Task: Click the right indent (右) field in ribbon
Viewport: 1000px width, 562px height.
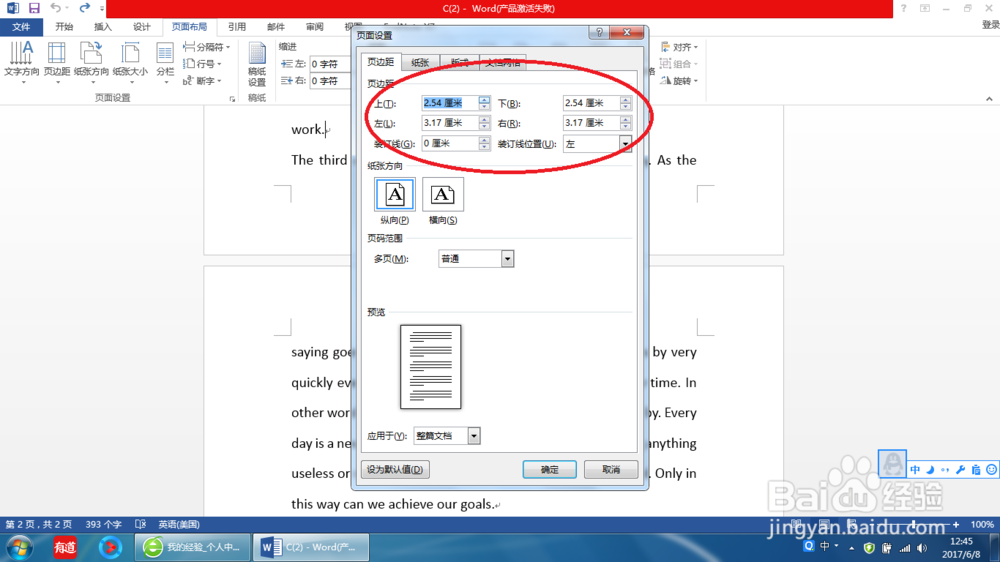Action: tap(330, 81)
